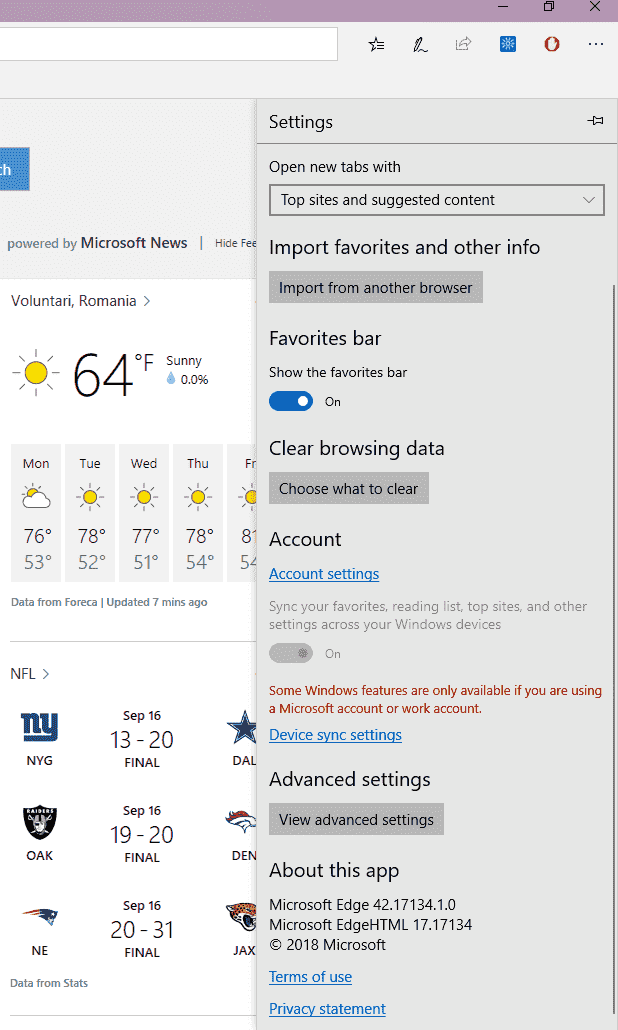The width and height of the screenshot is (618, 1030).
Task: Click the Microsoft News label
Action: point(134,243)
